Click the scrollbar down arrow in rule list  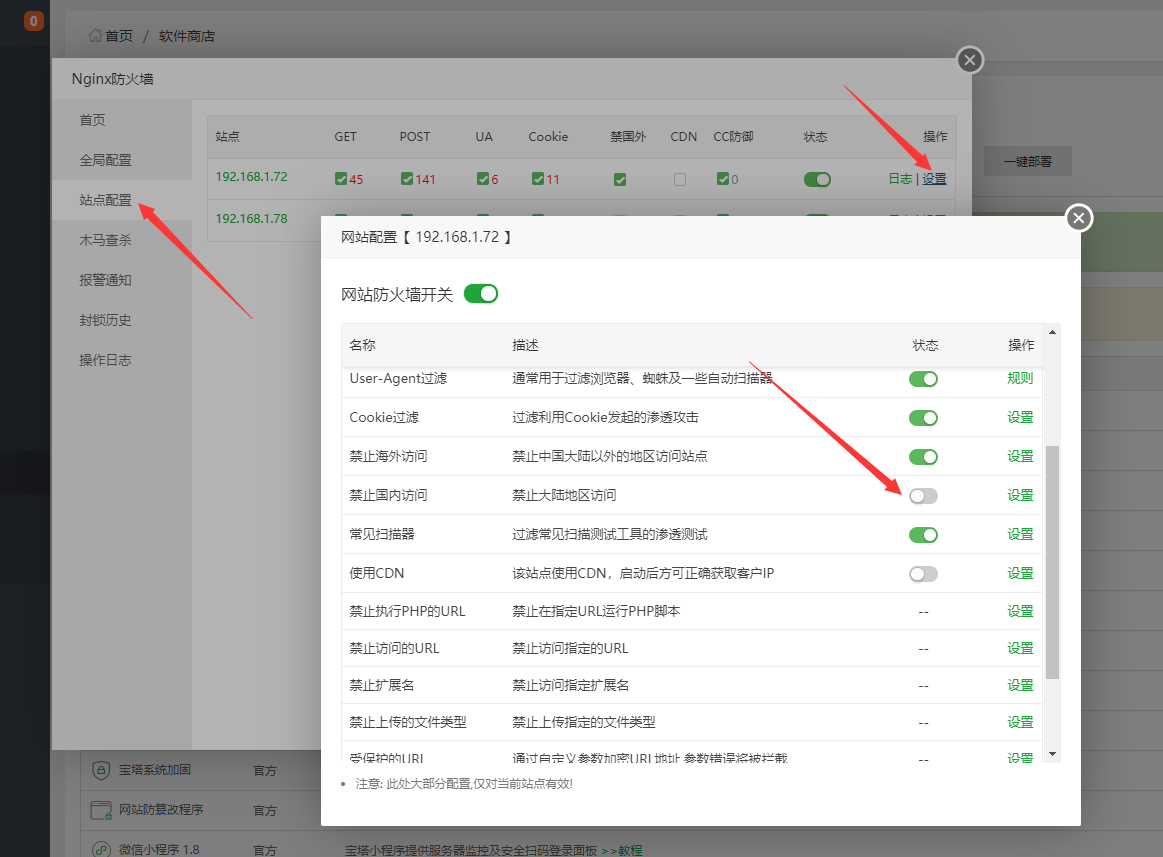coord(1051,753)
